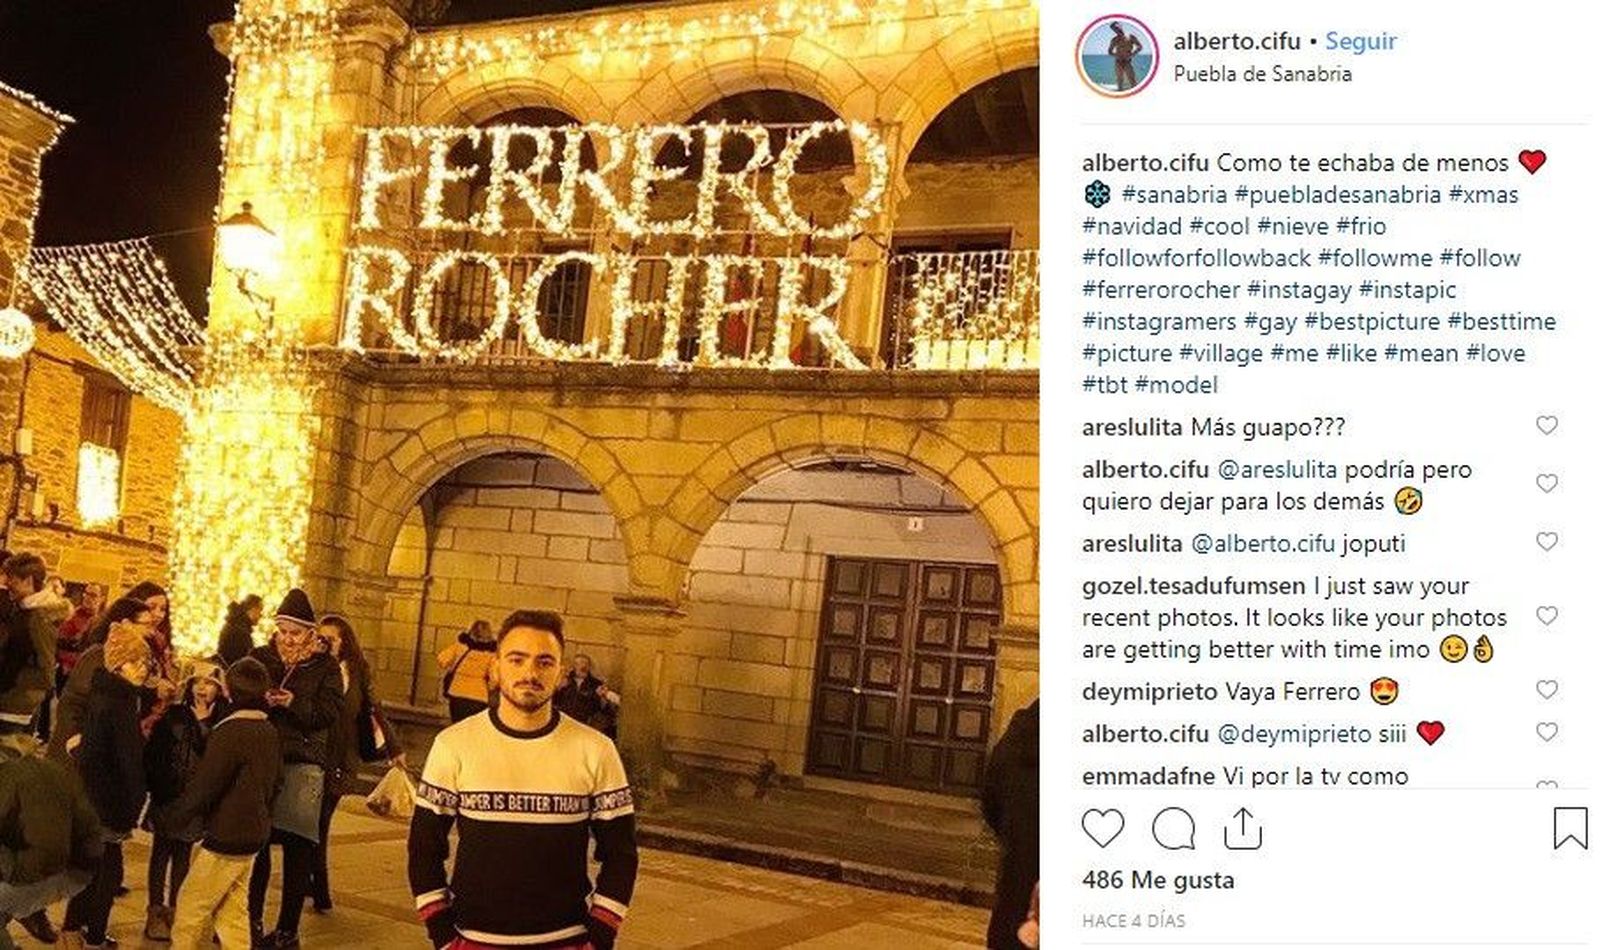The height and width of the screenshot is (950, 1600).
Task: Share the post via the upload icon
Action: coord(1242,828)
